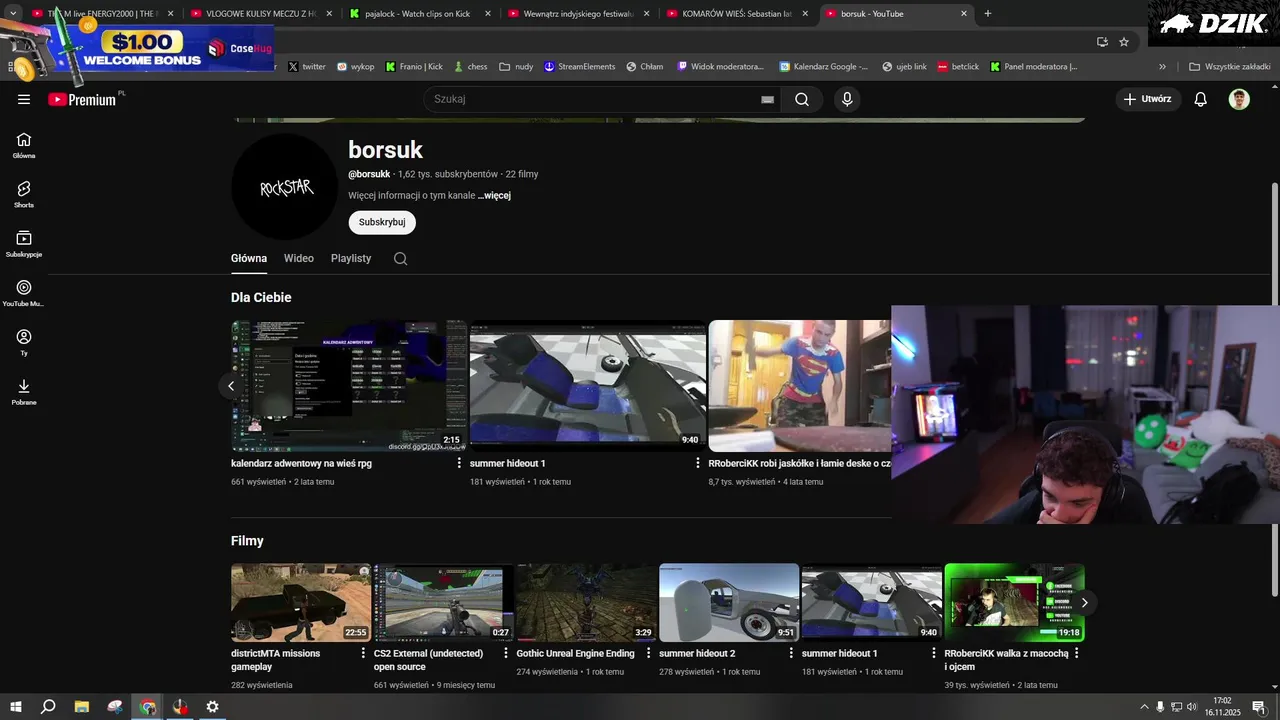Open the nudy bookmarks folder
The image size is (1280, 720).
point(516,67)
